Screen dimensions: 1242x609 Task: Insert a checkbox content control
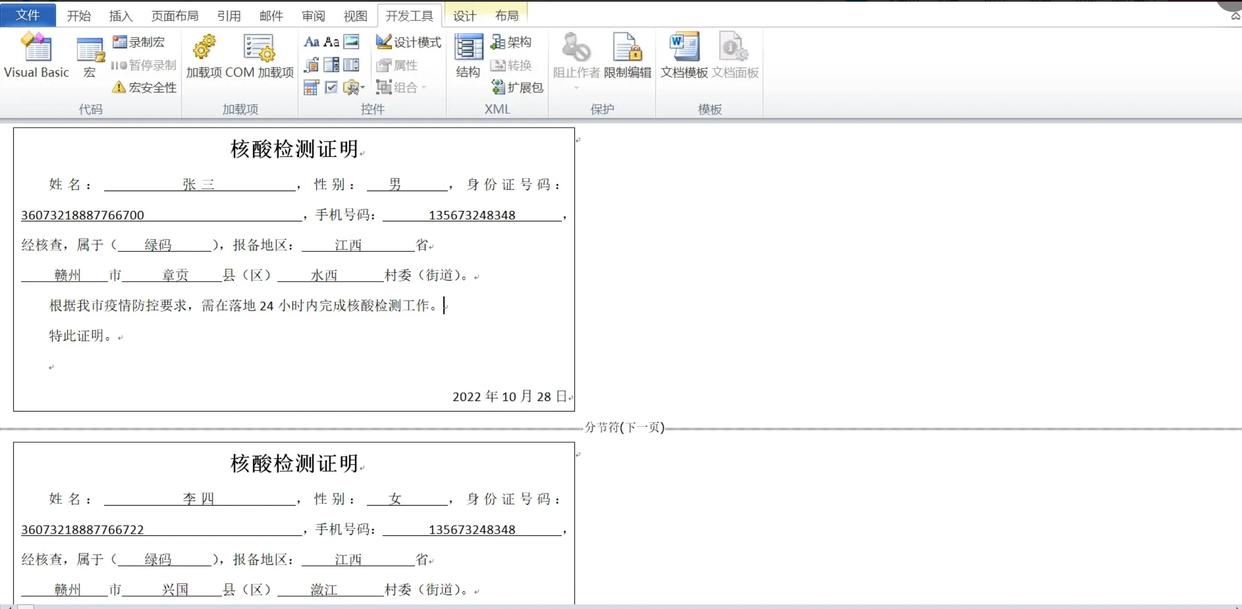[331, 88]
